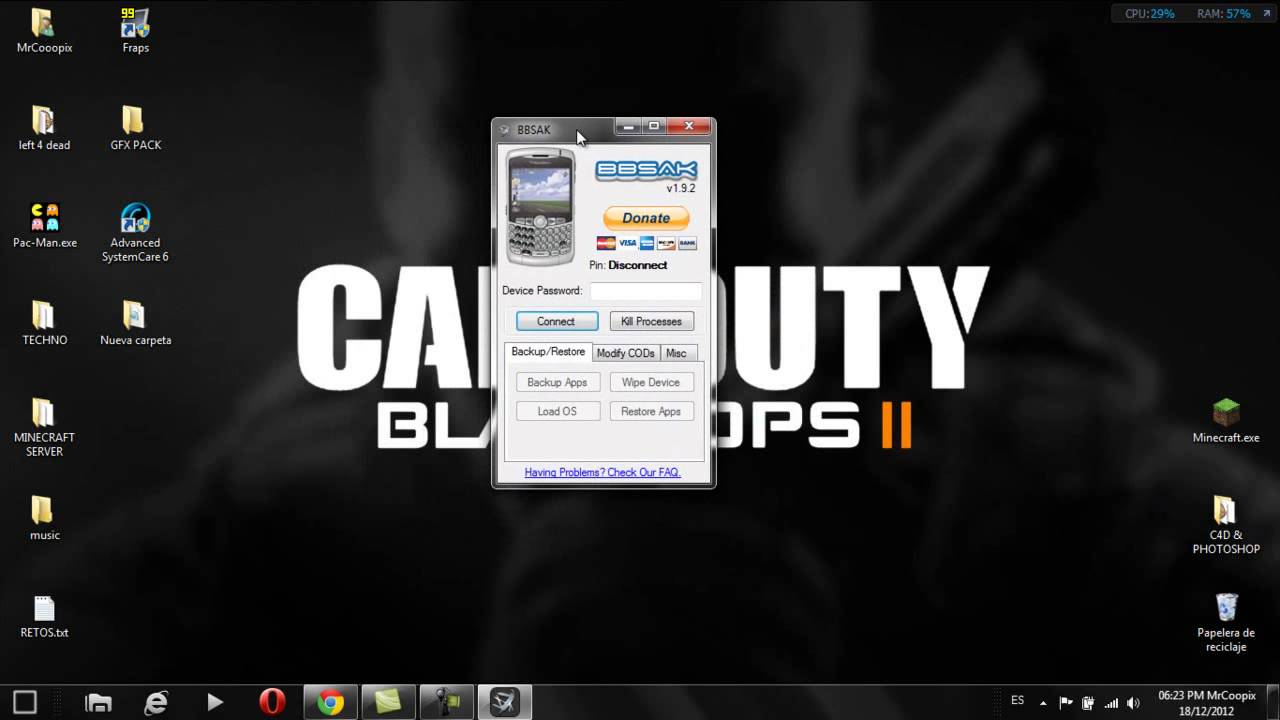Click the BBSAK title bar icon

(505, 130)
